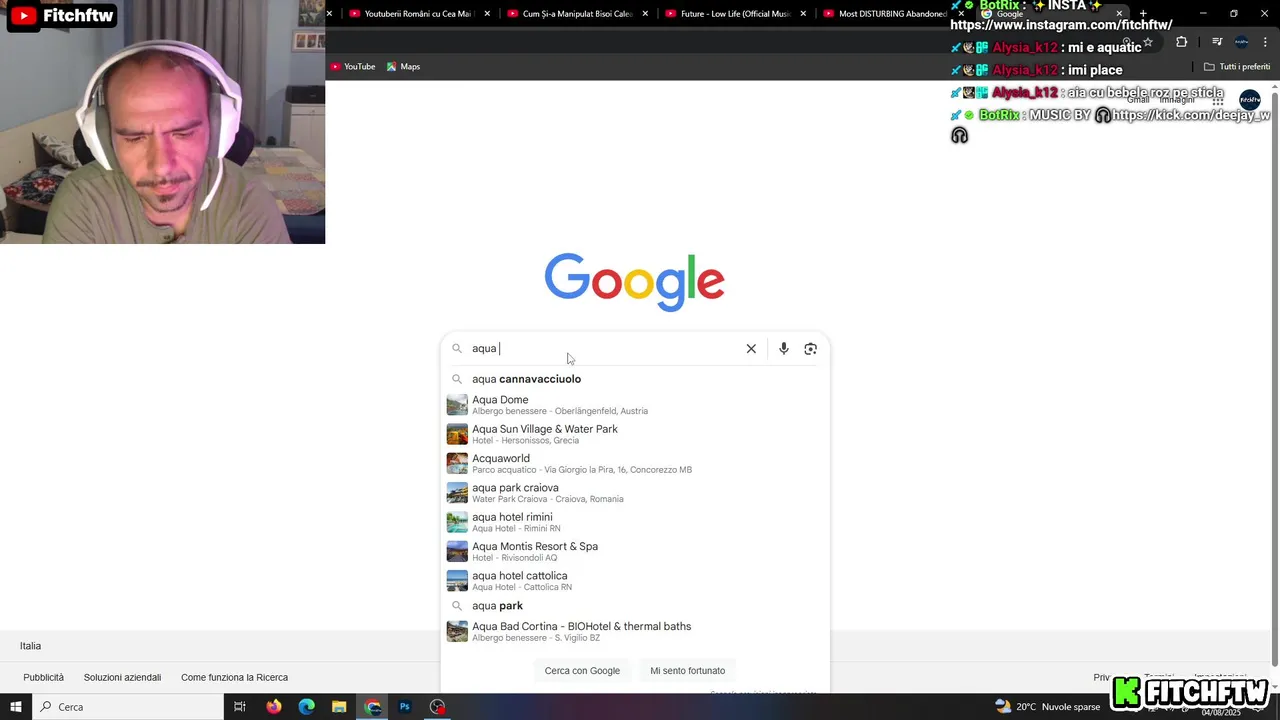Close the 'Future - Low Life' tab
The image size is (1280, 720).
803,14
